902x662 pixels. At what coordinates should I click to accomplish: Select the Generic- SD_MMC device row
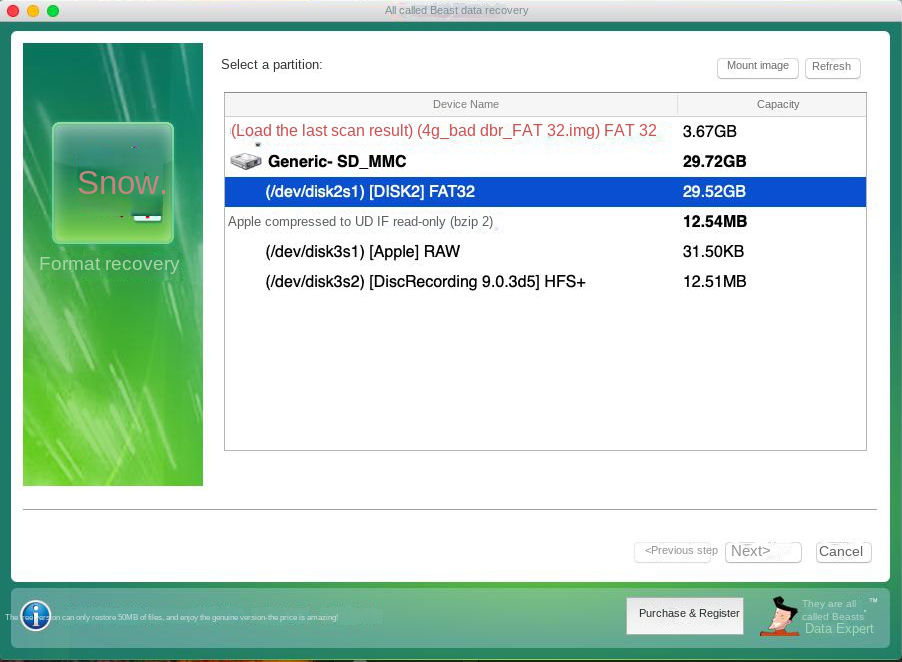[x=337, y=161]
